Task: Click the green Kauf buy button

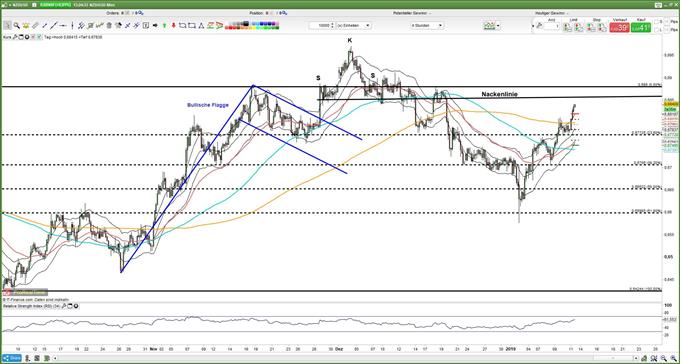Action: pos(641,27)
